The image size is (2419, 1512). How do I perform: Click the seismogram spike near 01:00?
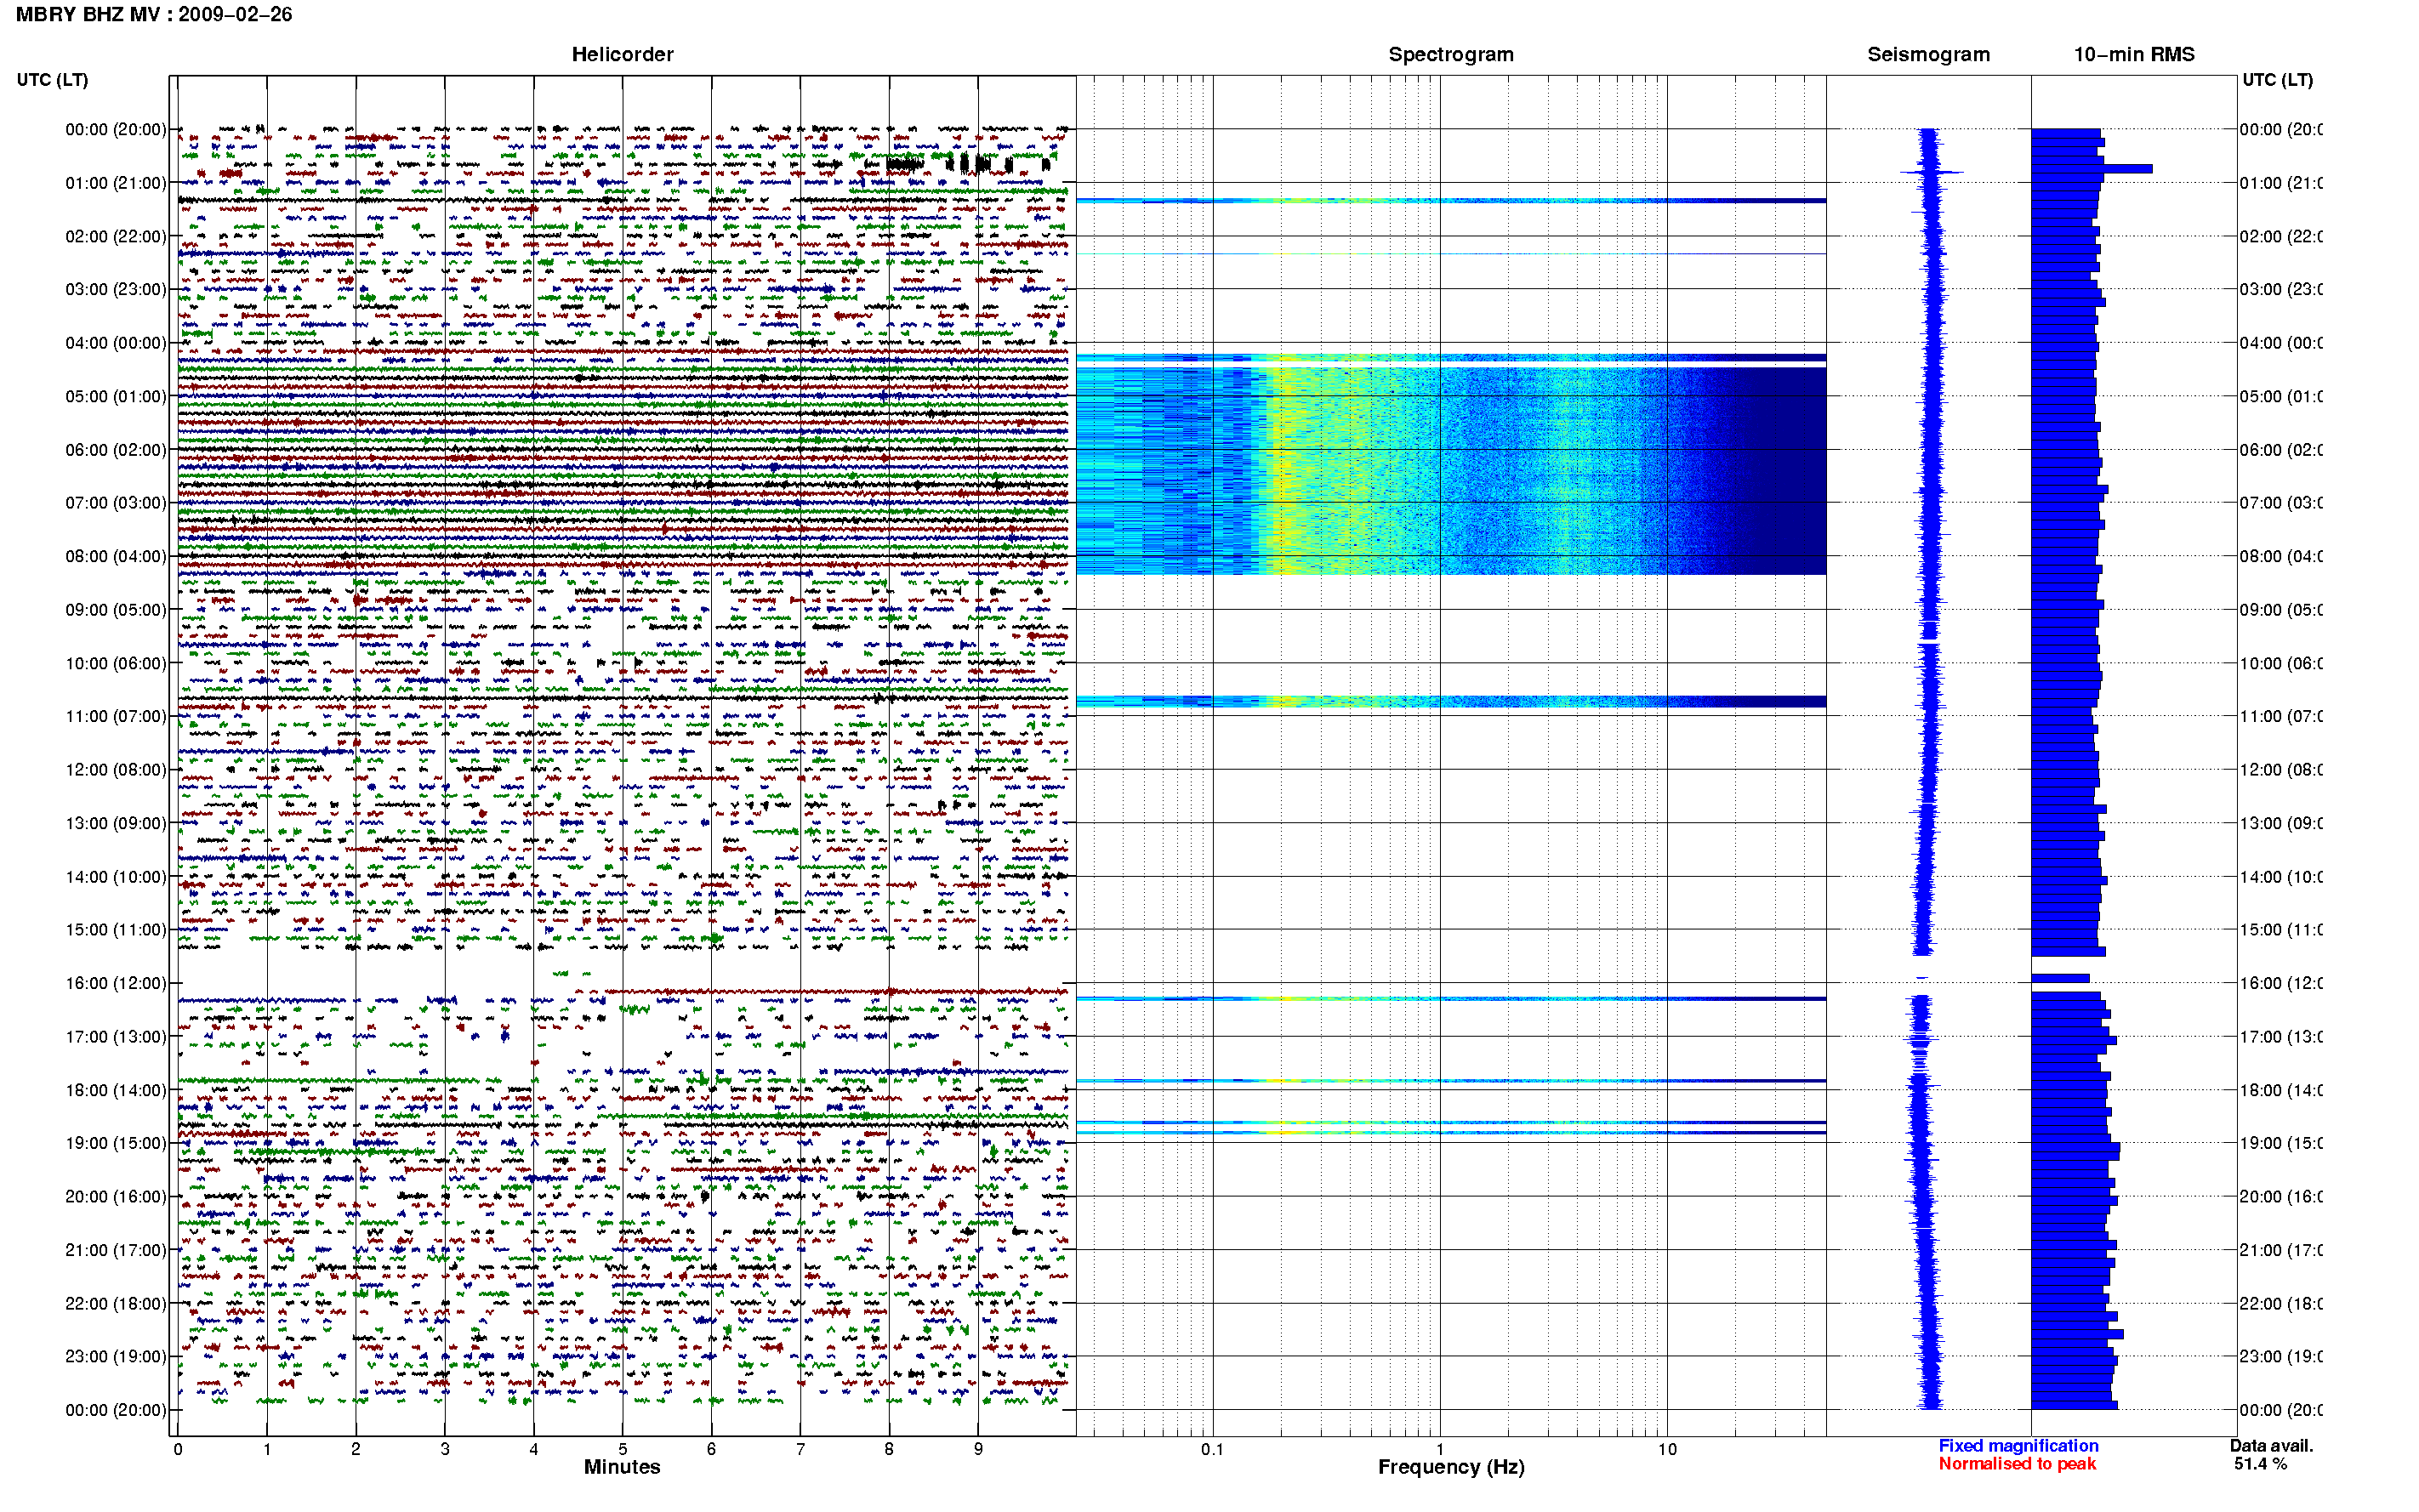(1931, 173)
